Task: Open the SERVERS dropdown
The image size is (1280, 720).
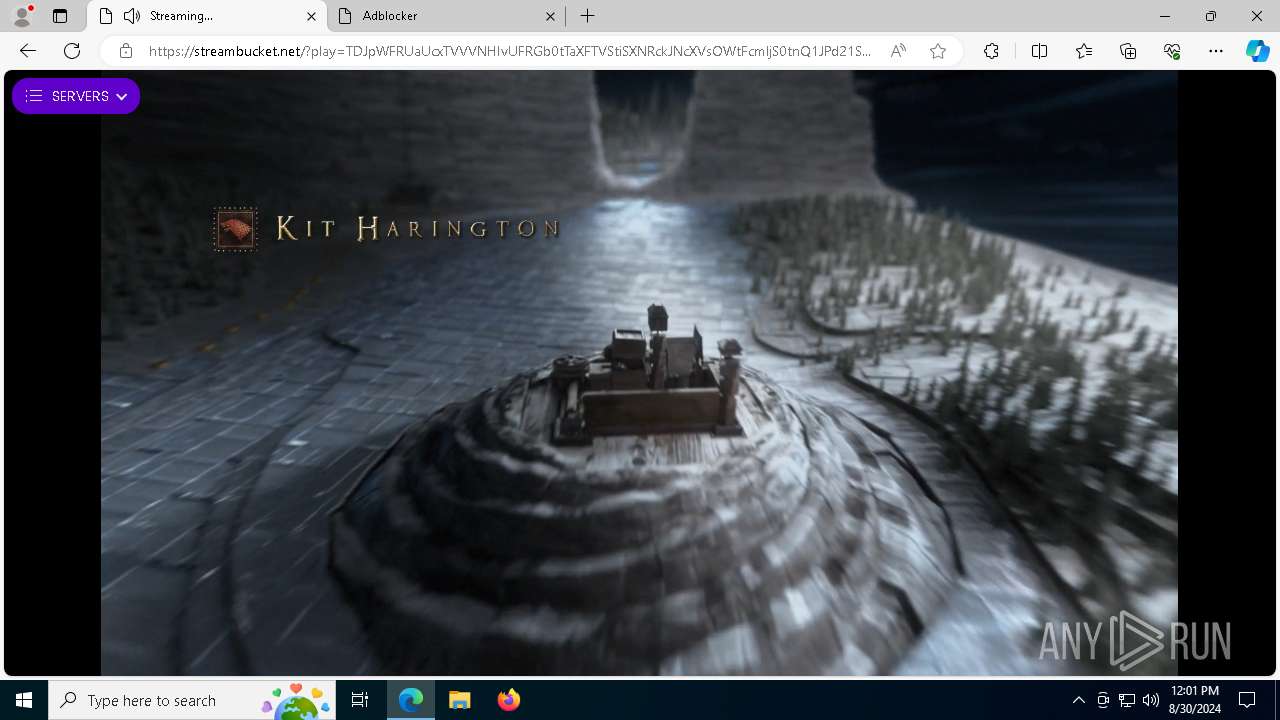Action: (x=76, y=96)
